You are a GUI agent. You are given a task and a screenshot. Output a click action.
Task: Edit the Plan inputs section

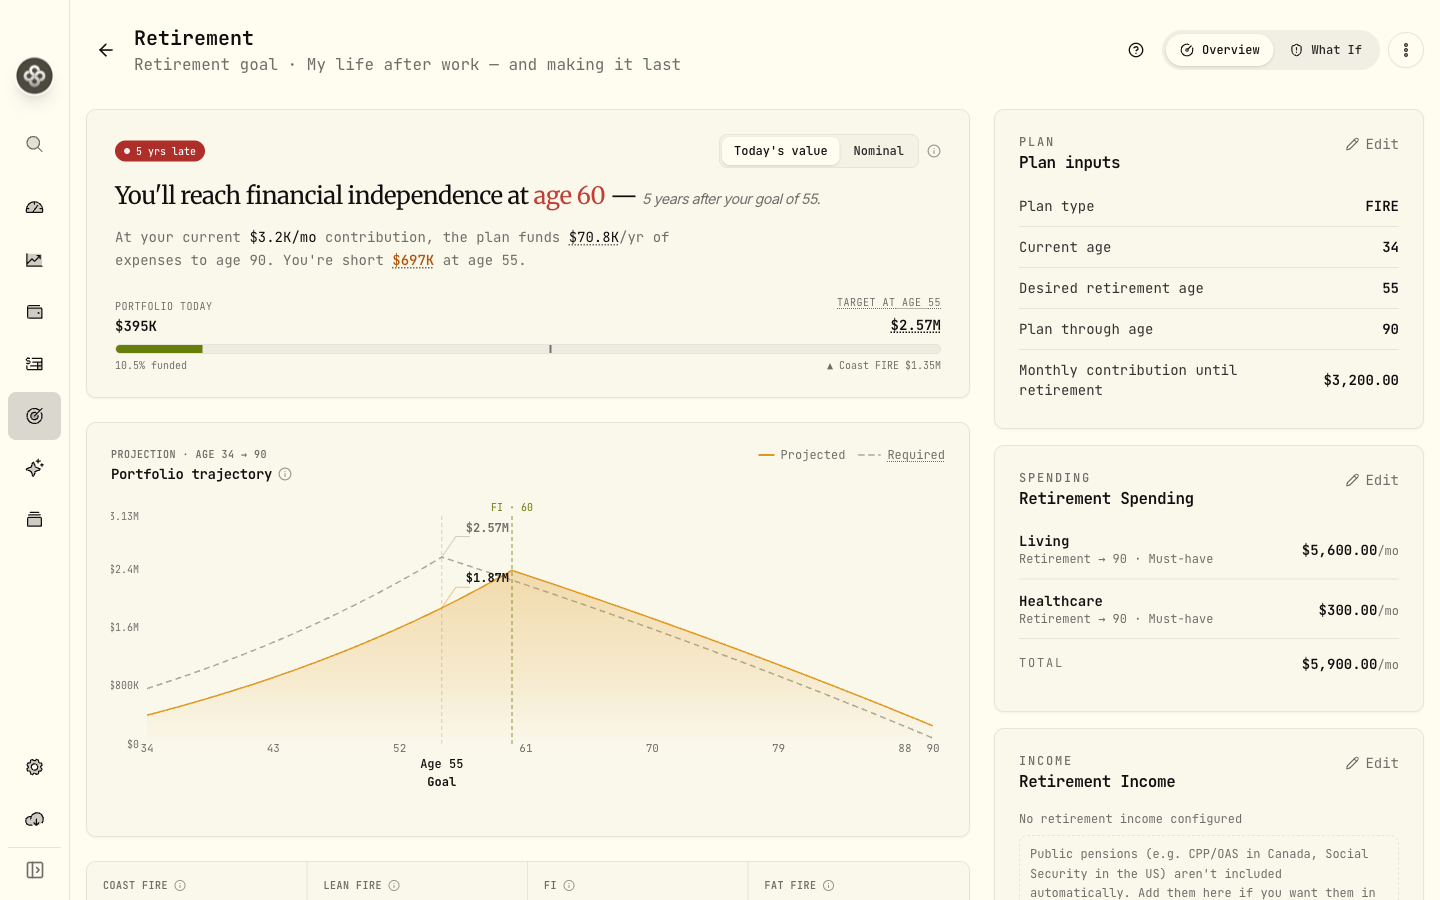coord(1372,144)
